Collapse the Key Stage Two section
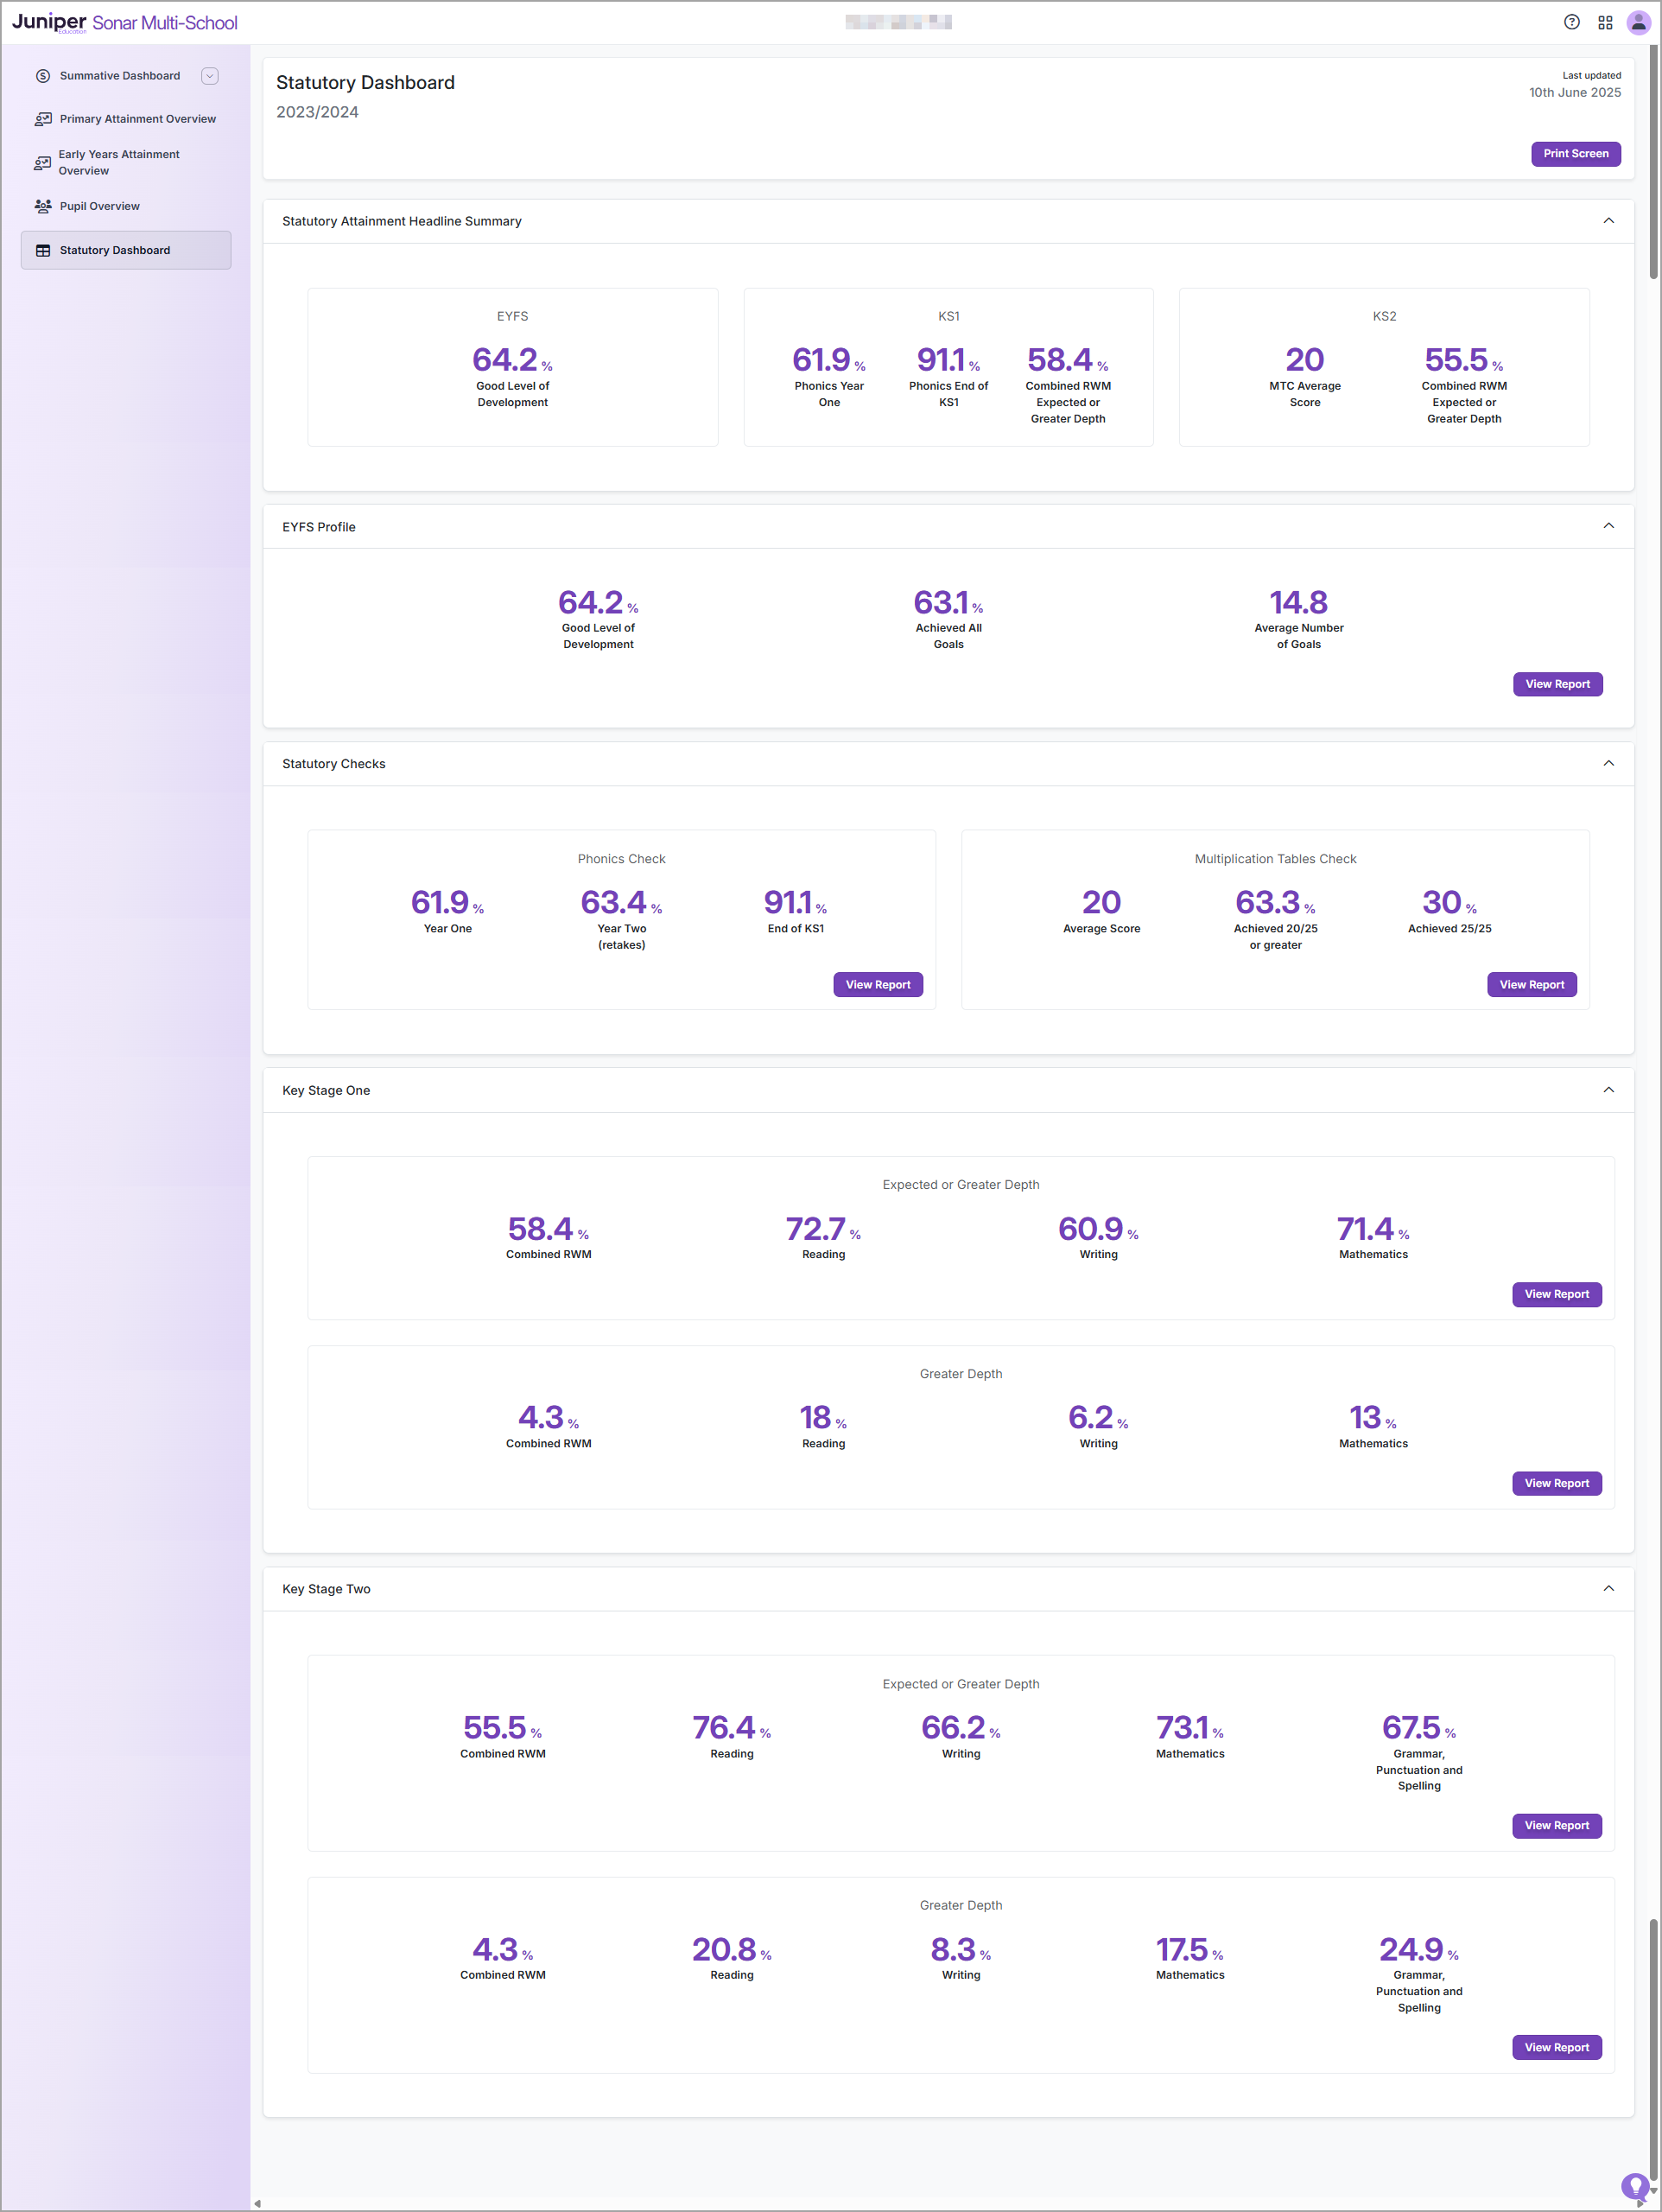Viewport: 1662px width, 2212px height. [1608, 1588]
